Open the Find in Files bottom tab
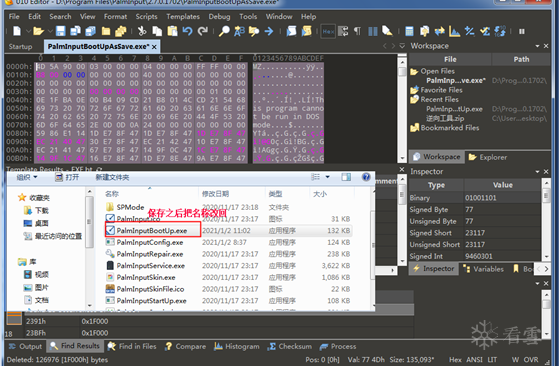 [132, 346]
